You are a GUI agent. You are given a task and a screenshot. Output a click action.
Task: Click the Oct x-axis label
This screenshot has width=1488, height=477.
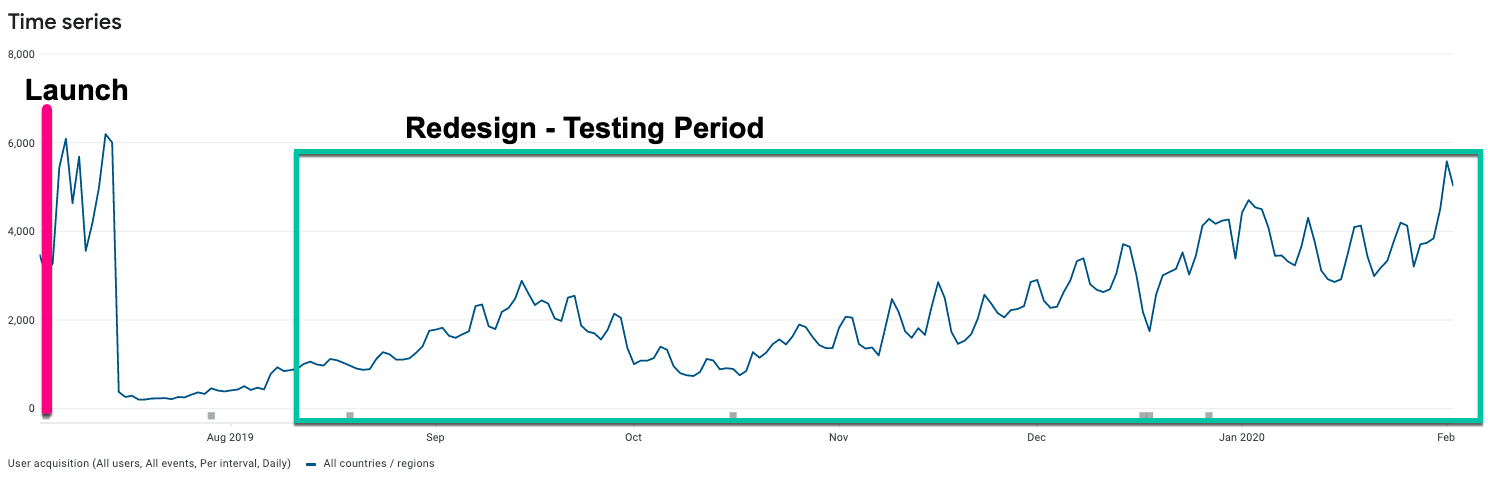pos(632,436)
